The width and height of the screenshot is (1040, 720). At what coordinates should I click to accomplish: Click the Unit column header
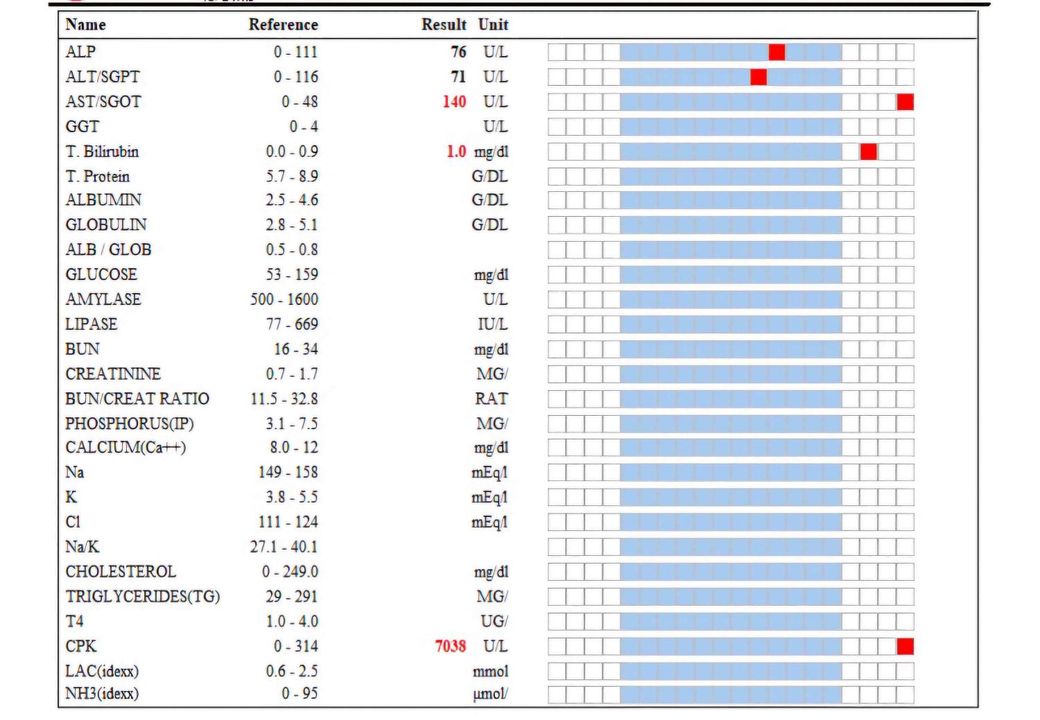(x=492, y=24)
